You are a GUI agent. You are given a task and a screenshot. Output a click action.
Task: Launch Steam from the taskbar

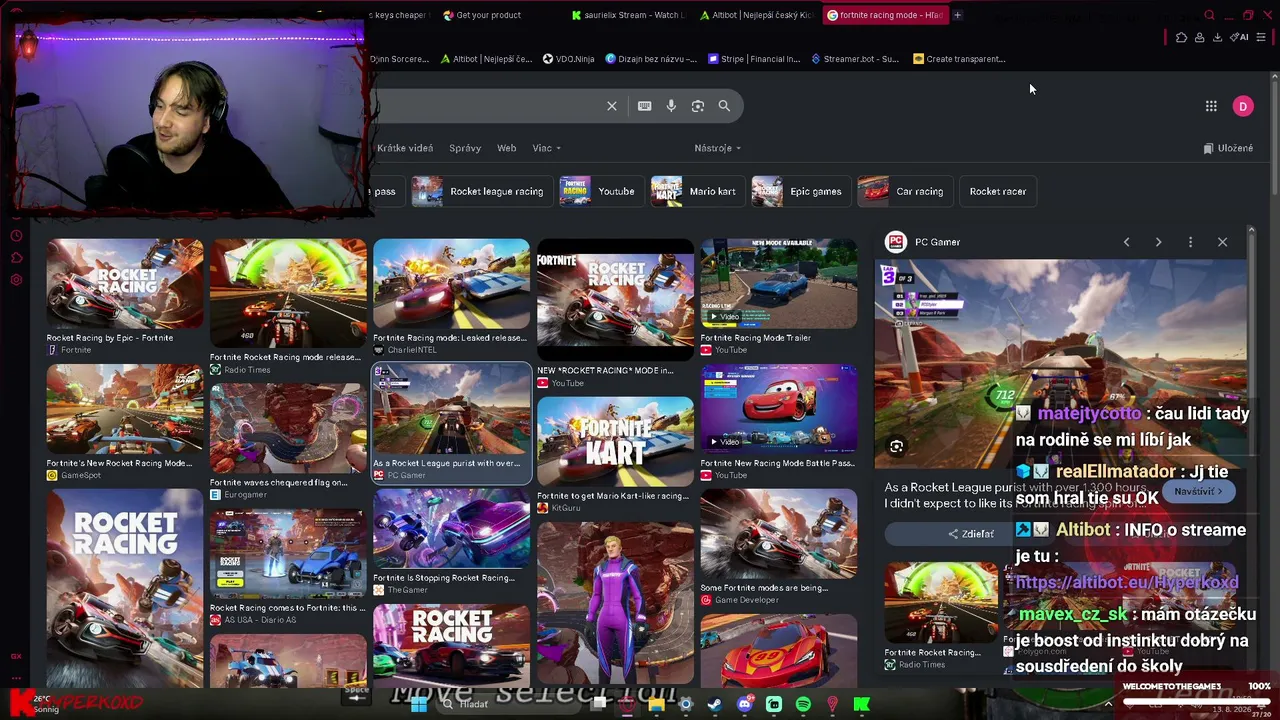point(714,705)
